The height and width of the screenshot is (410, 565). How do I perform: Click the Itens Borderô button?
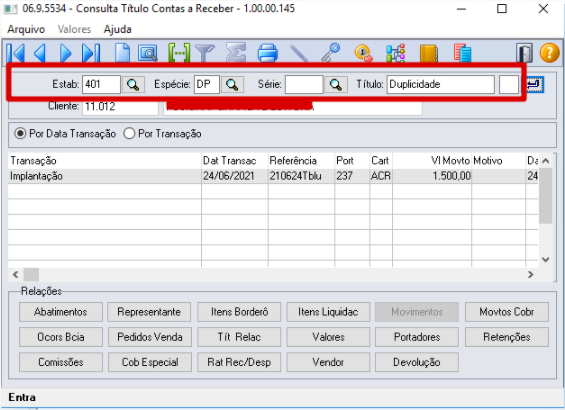point(239,312)
